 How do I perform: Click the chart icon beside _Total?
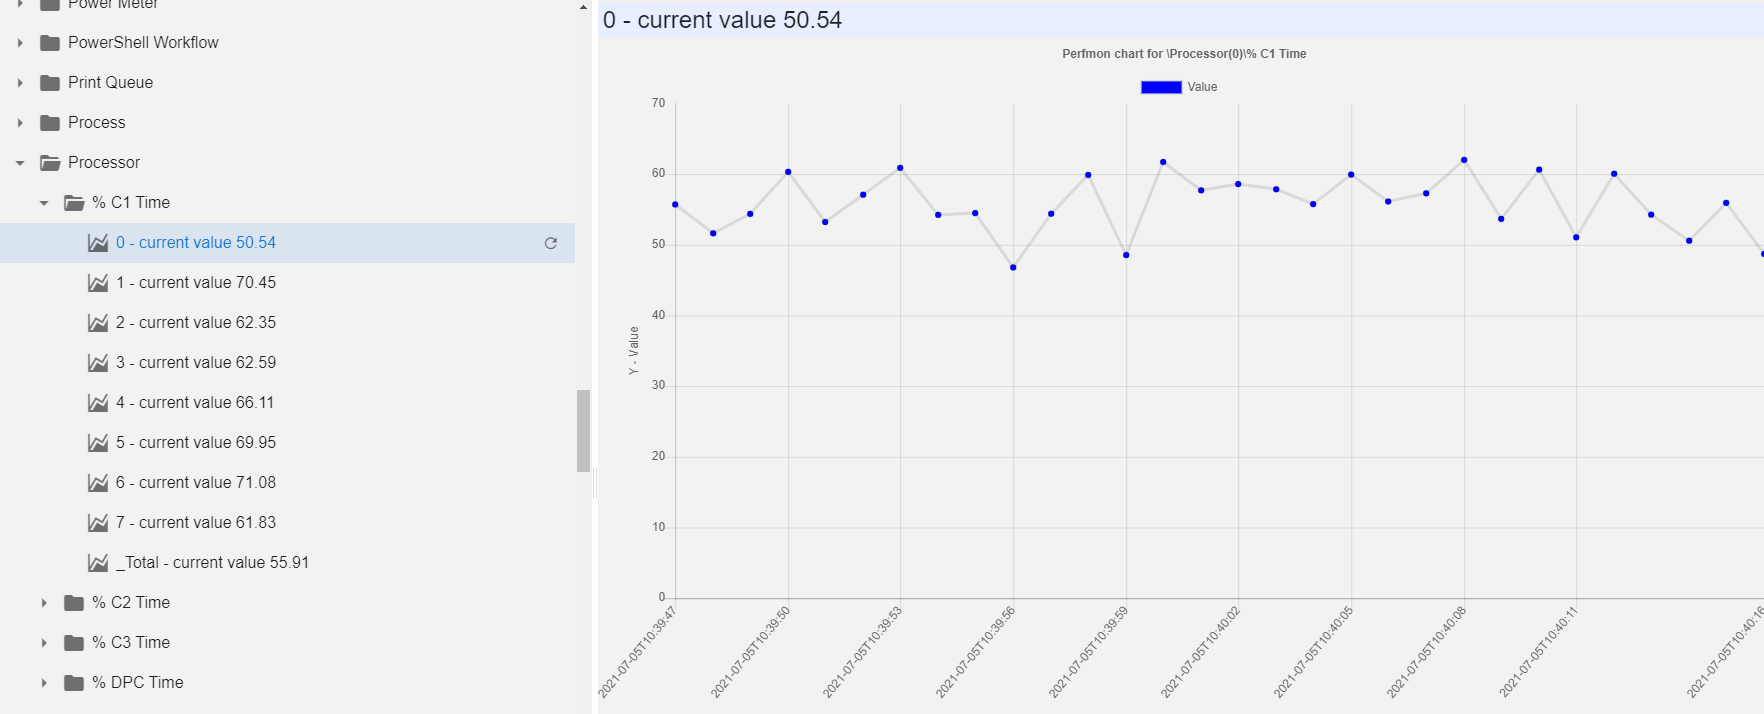pyautogui.click(x=98, y=563)
